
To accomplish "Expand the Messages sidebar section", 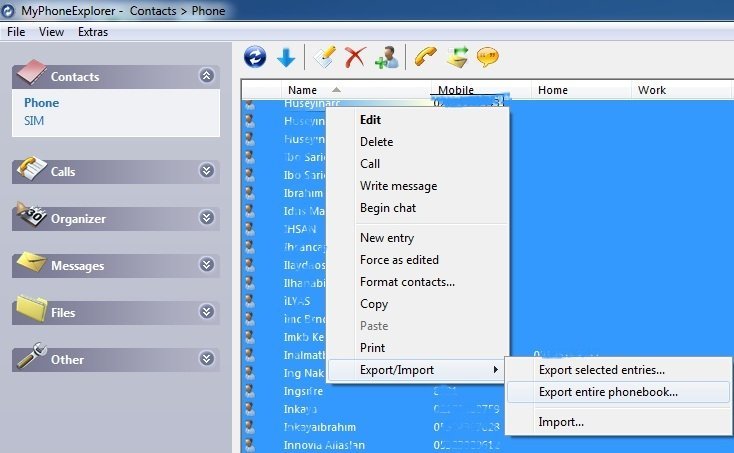I will click(x=206, y=265).
